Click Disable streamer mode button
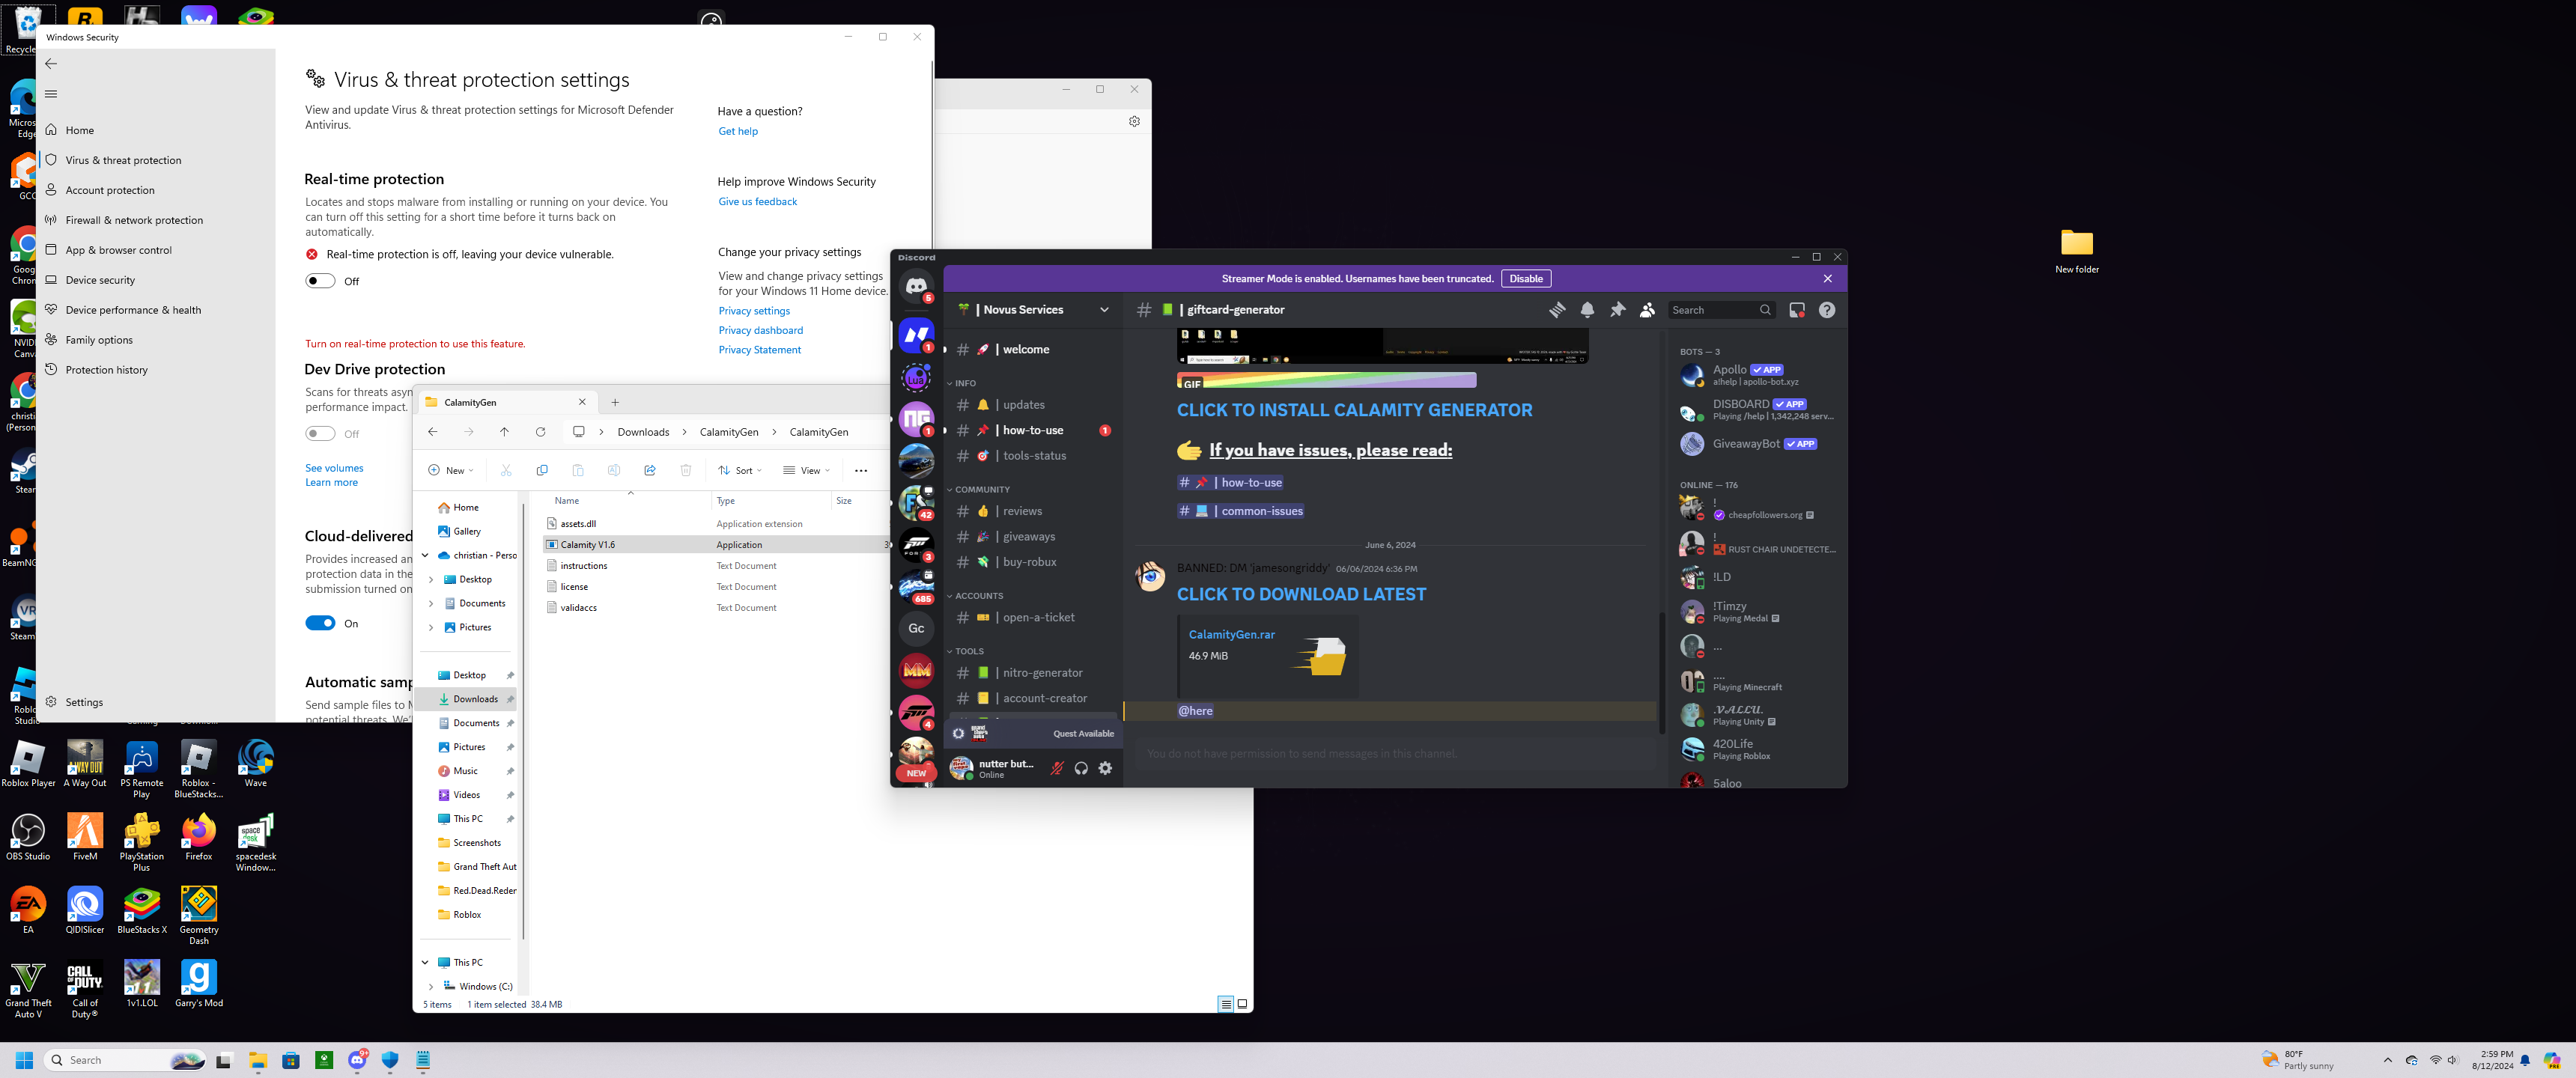Image resolution: width=2576 pixels, height=1078 pixels. [x=1525, y=279]
